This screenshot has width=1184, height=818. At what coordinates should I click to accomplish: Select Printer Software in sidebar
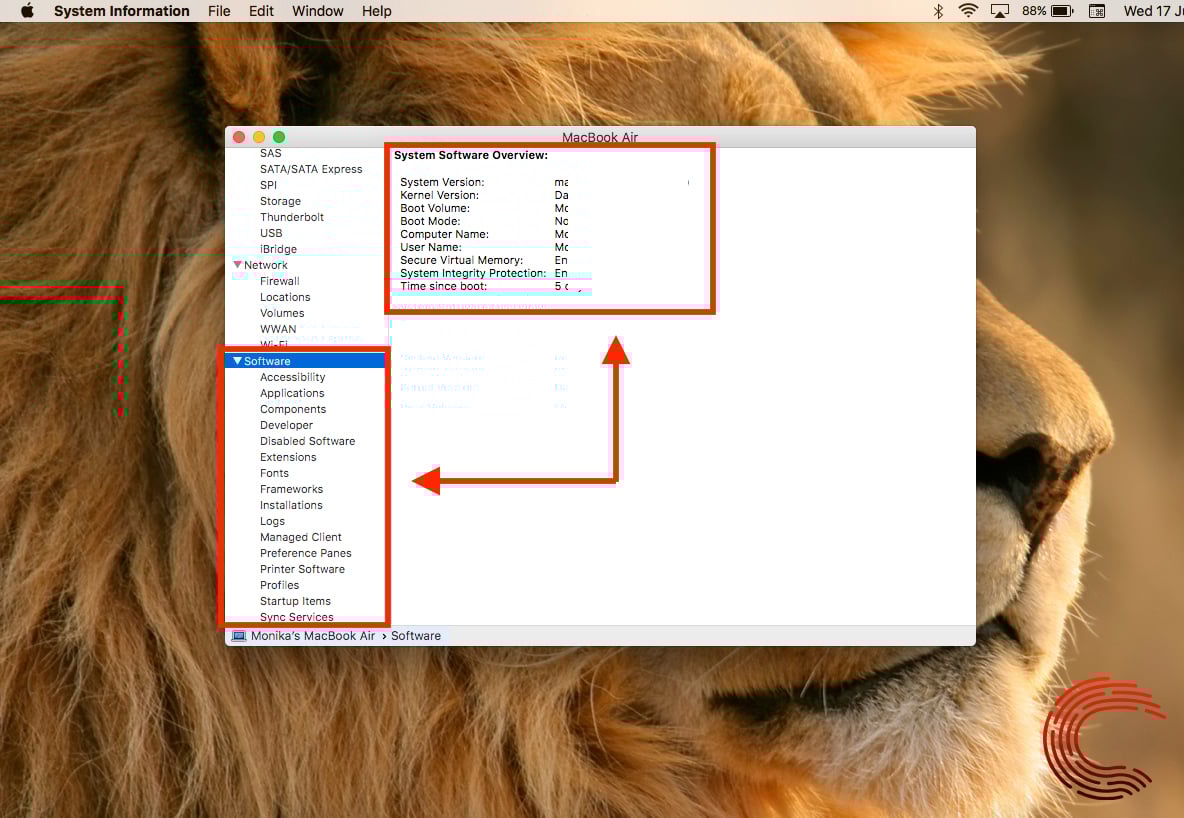(302, 570)
